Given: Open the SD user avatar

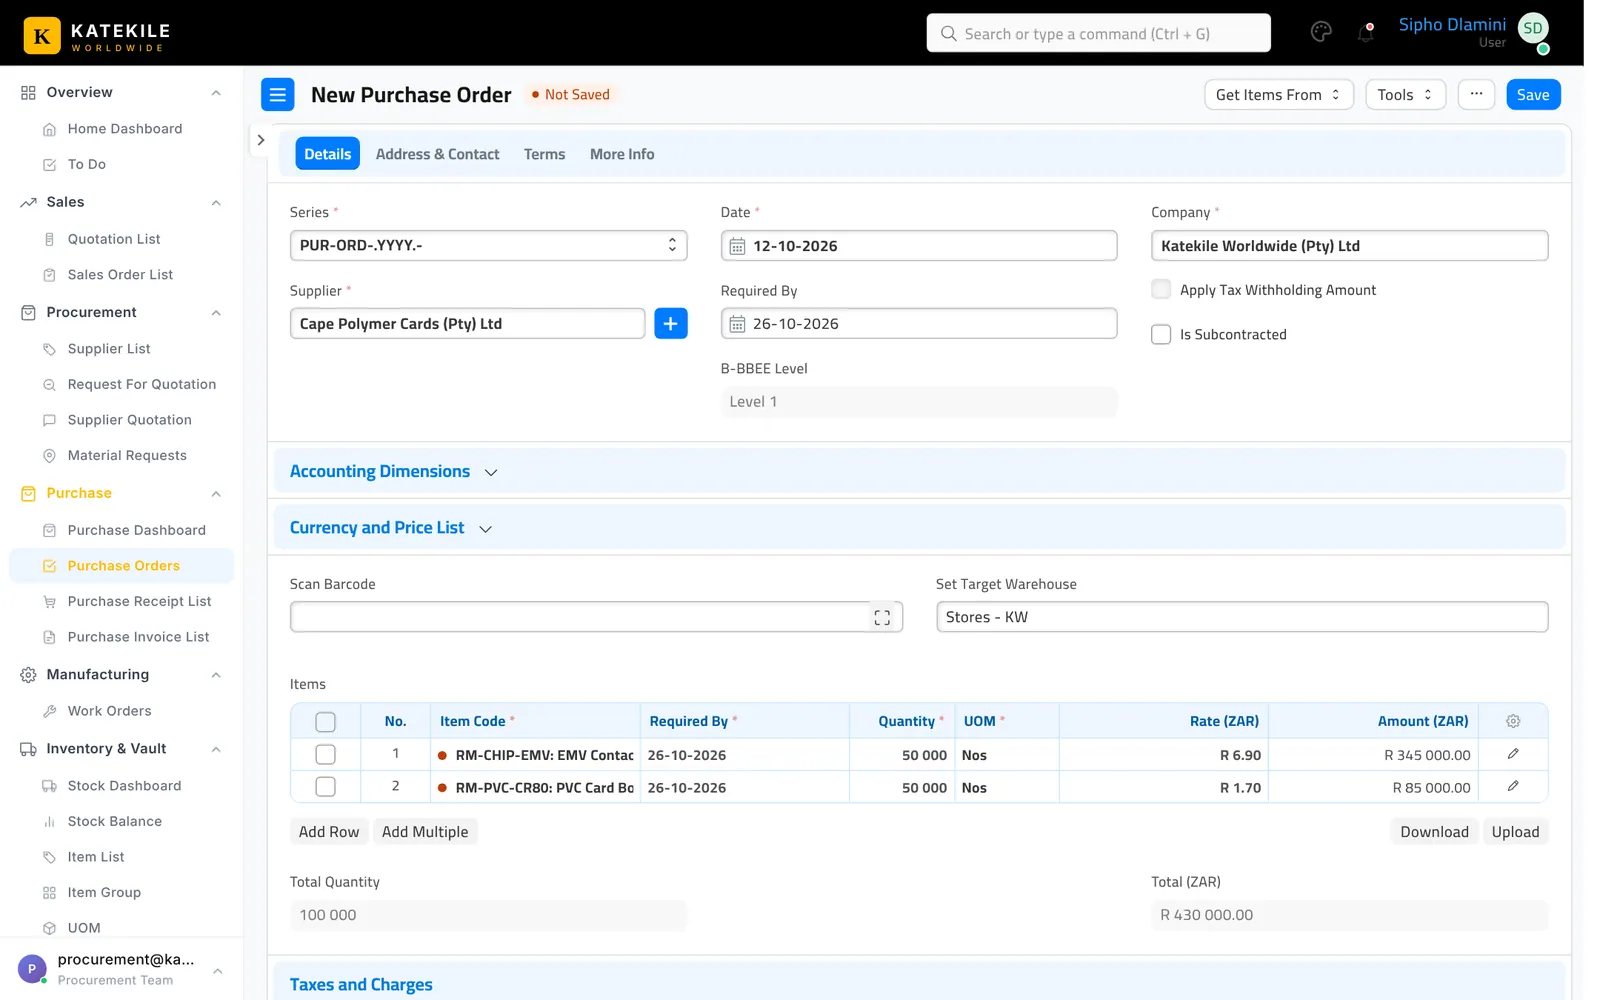Looking at the screenshot, I should 1533,29.
